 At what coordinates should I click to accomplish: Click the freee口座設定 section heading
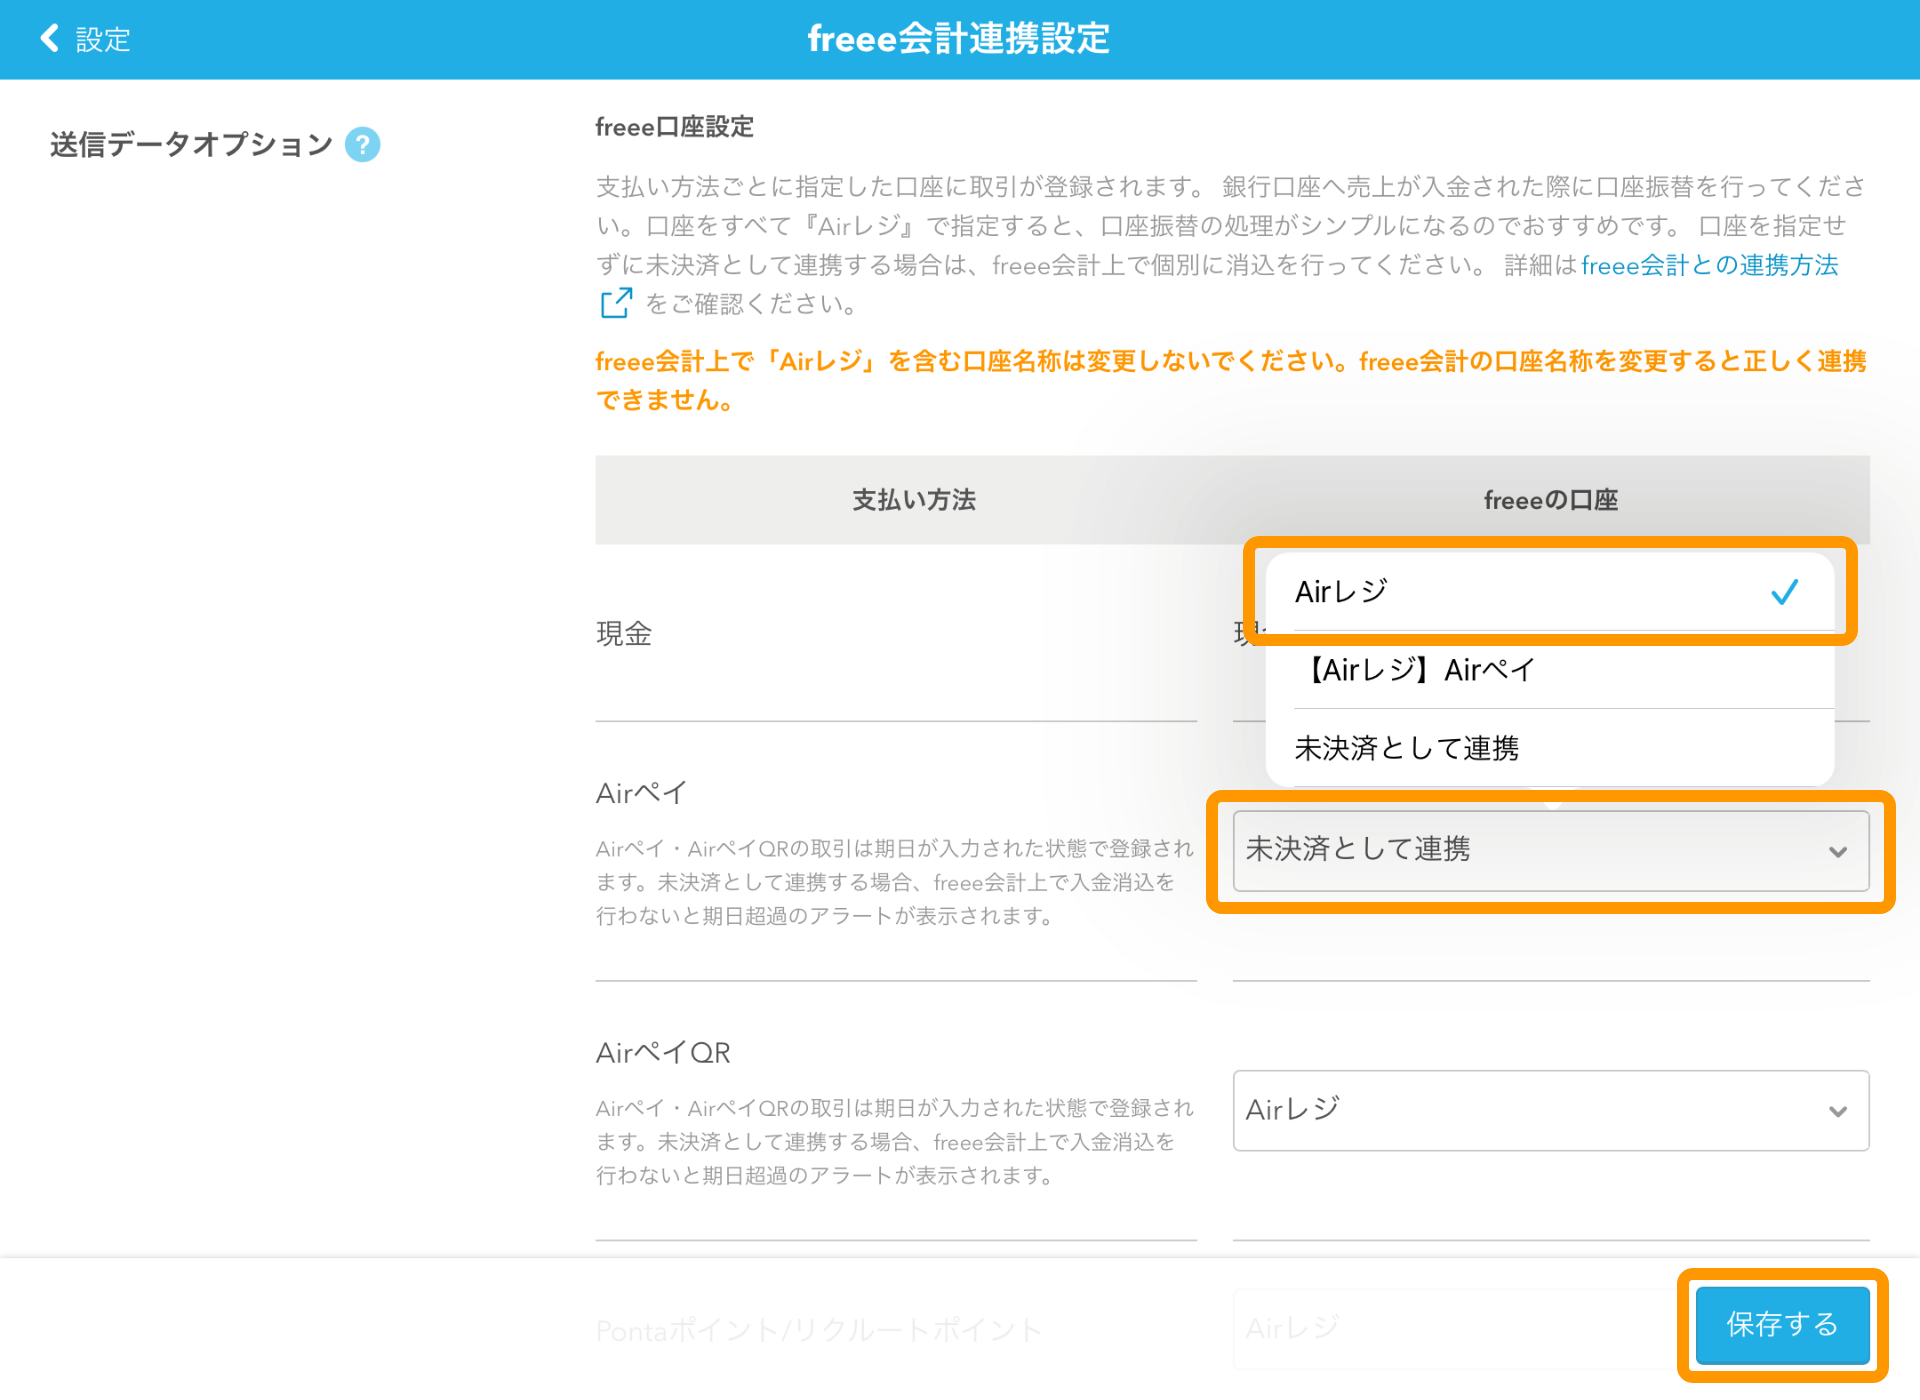(x=674, y=127)
